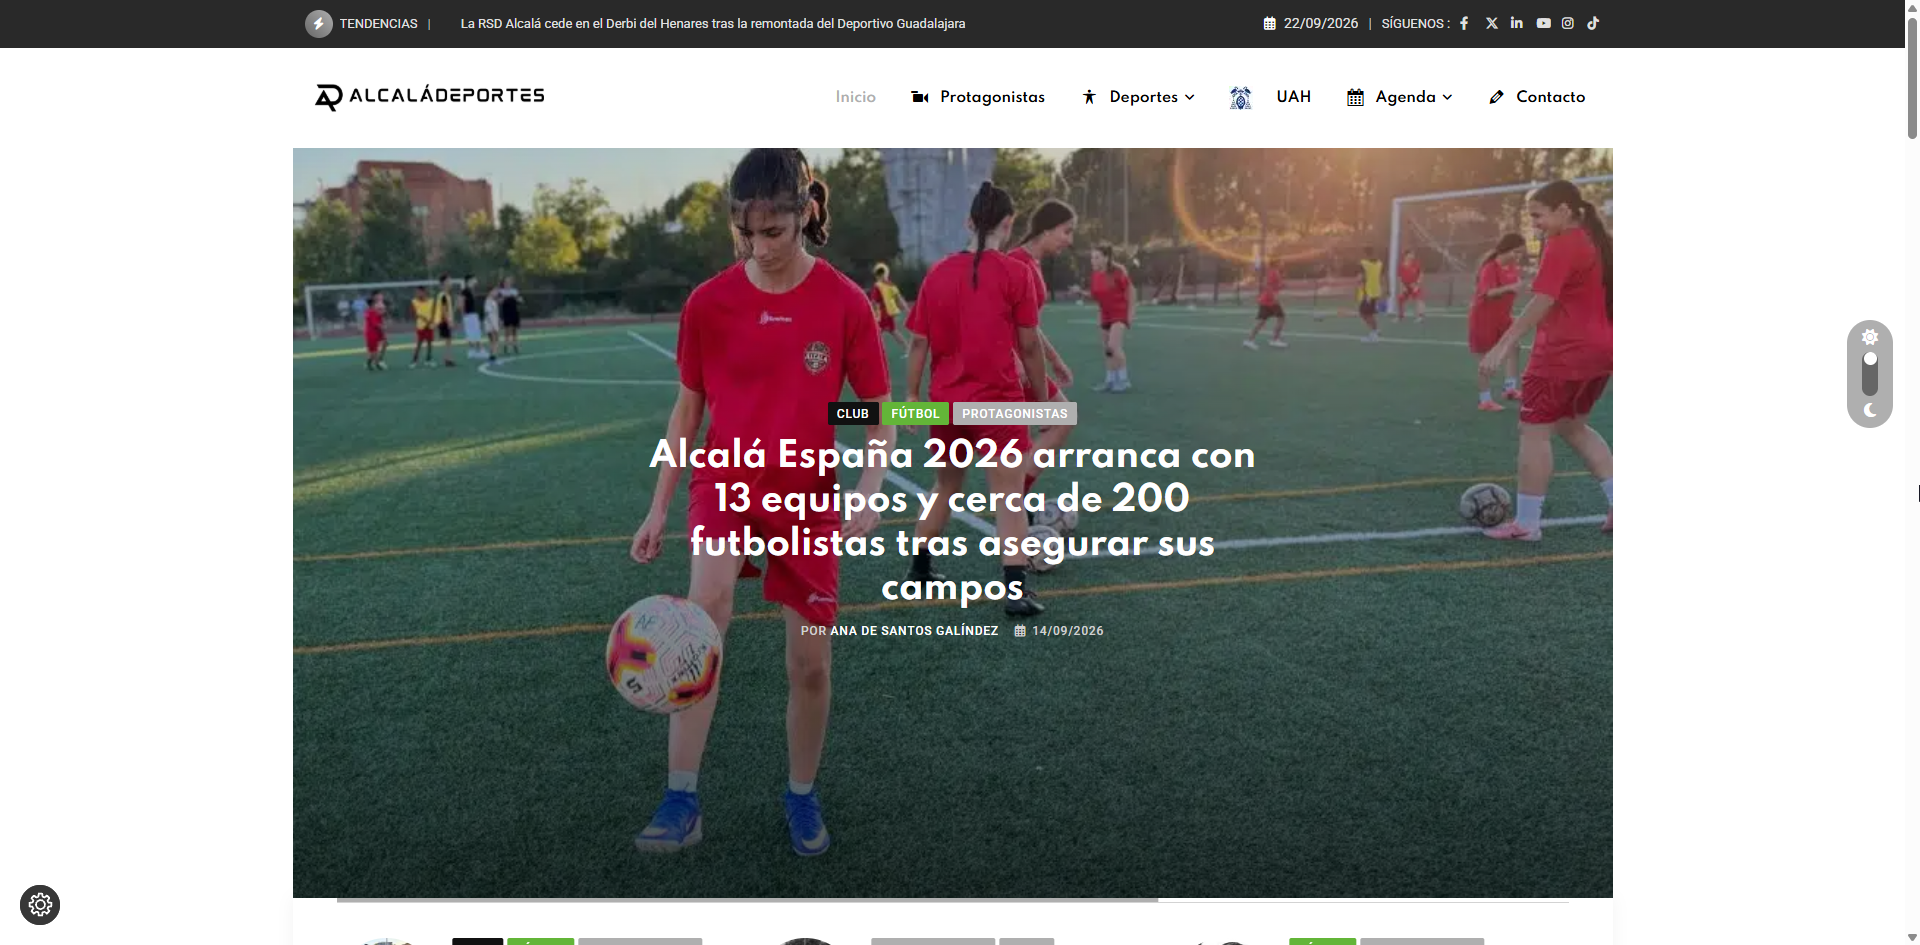Click the moon dark-mode icon
Image resolution: width=1920 pixels, height=945 pixels.
(x=1870, y=410)
